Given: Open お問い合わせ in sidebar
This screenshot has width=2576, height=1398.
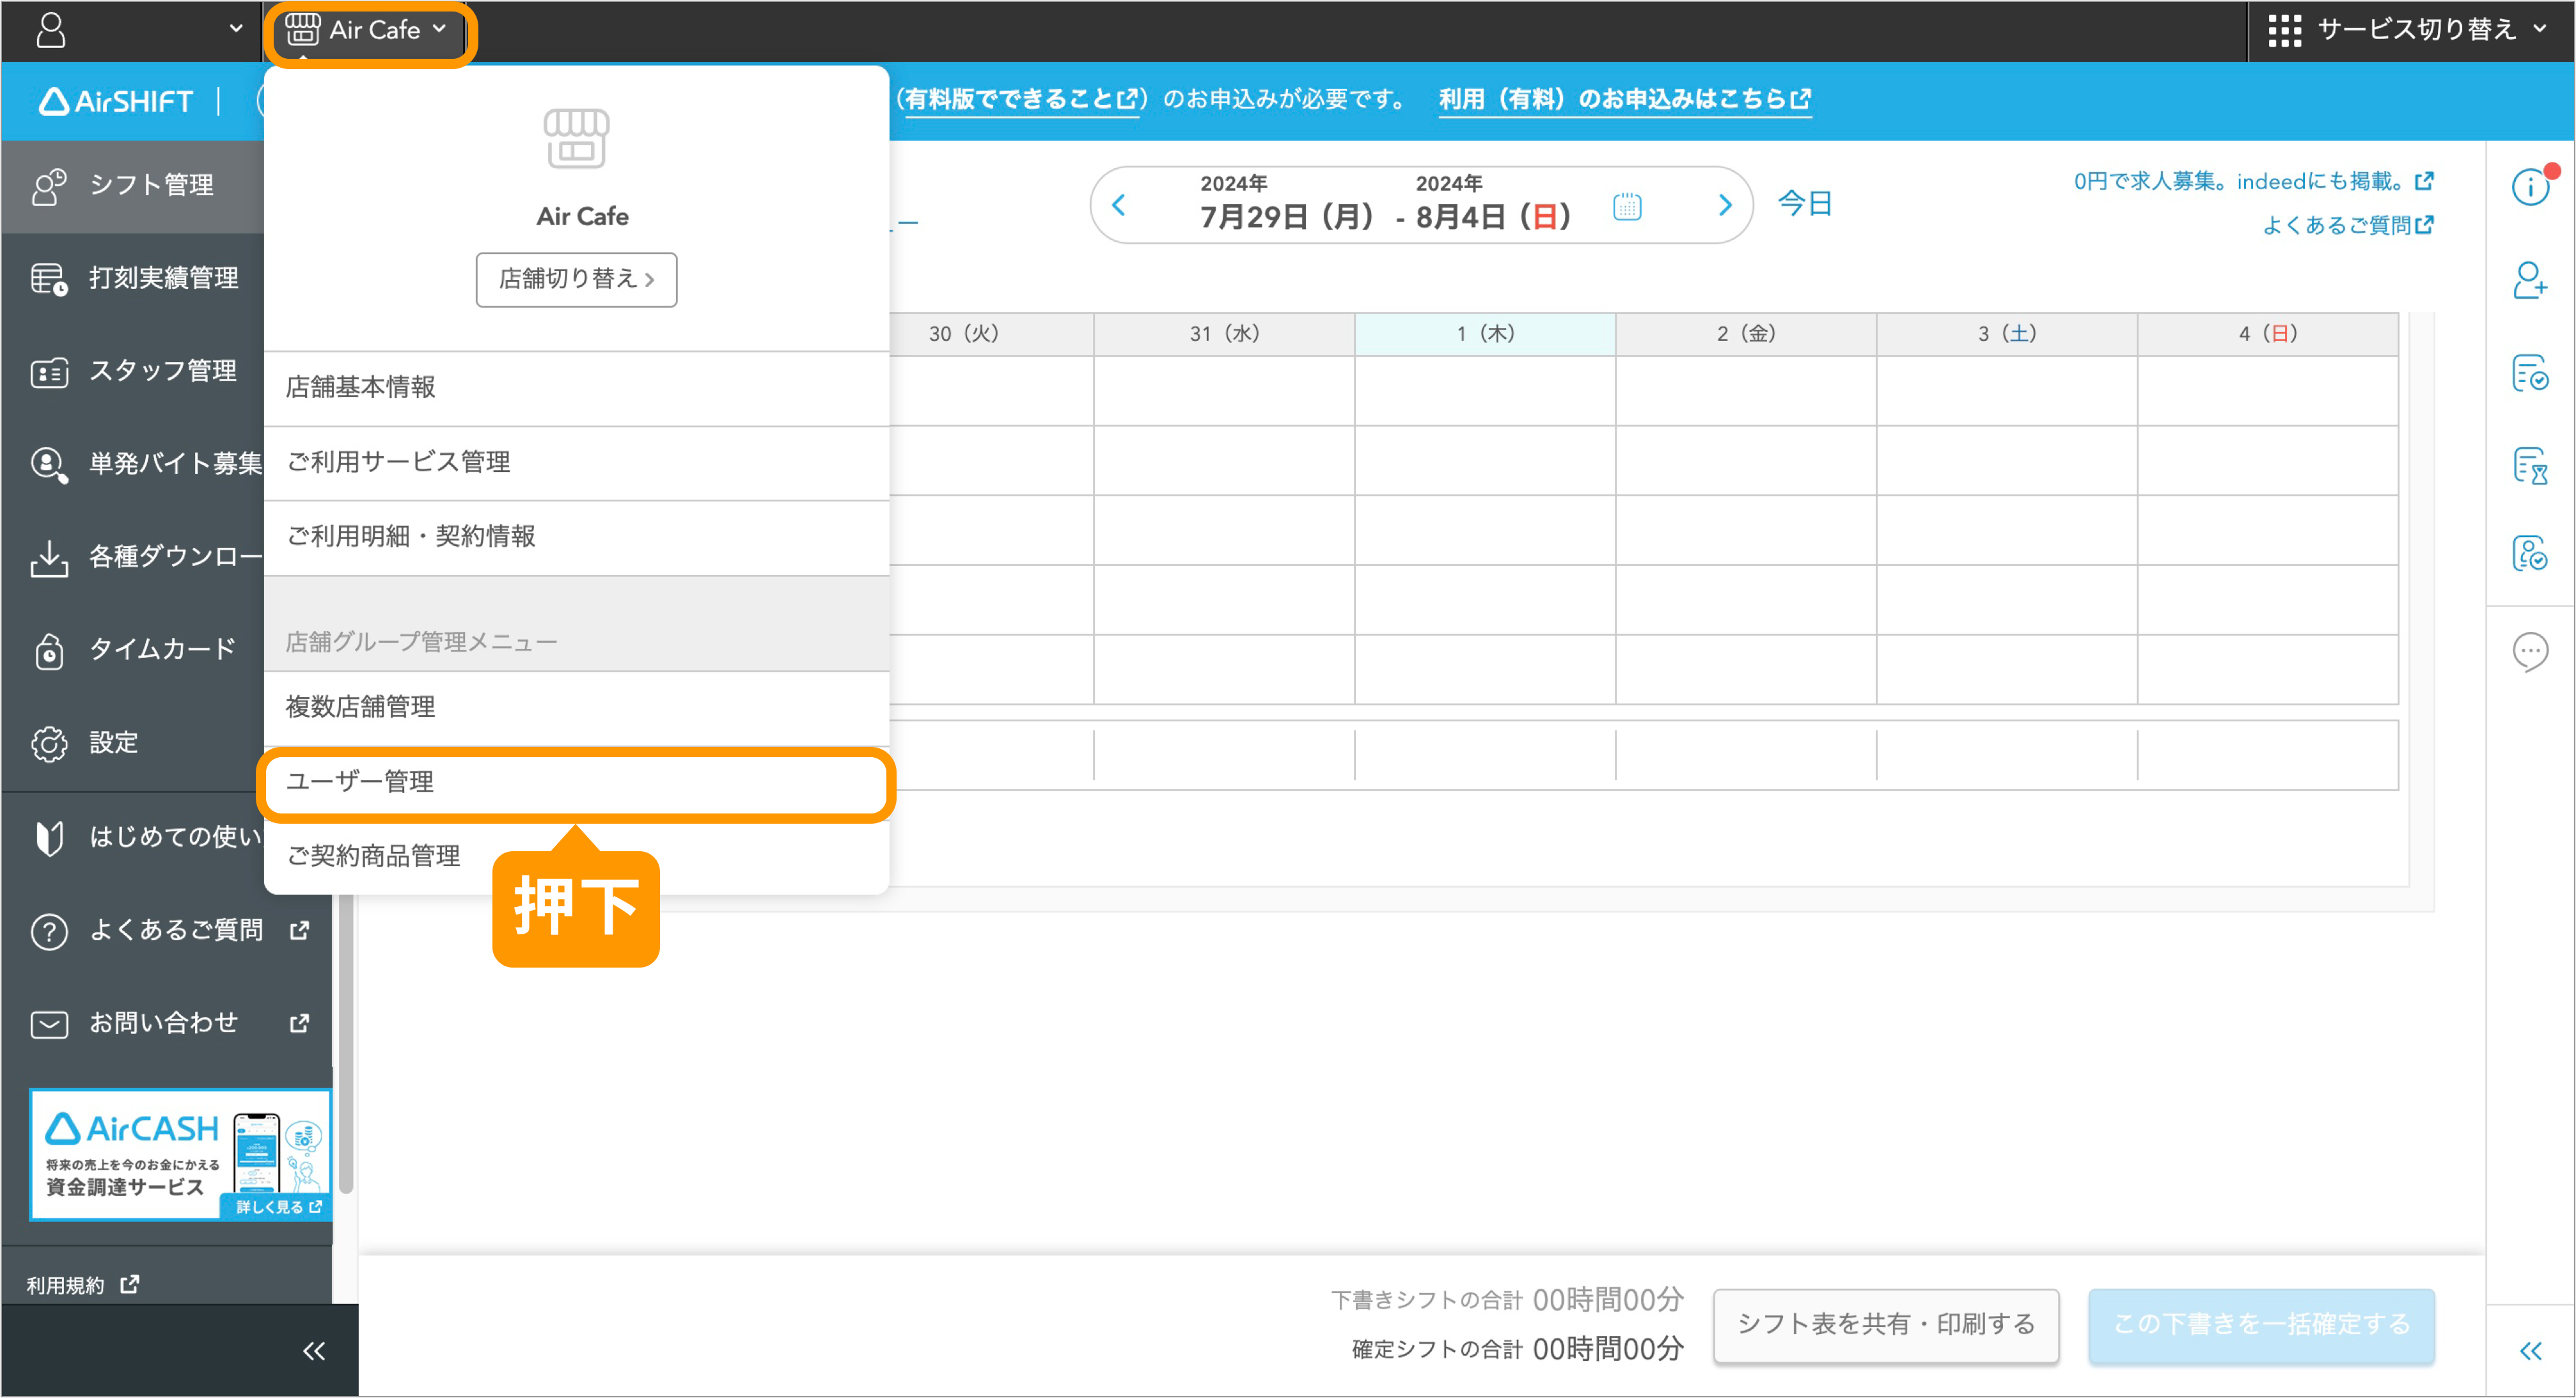Looking at the screenshot, I should coord(167,1024).
